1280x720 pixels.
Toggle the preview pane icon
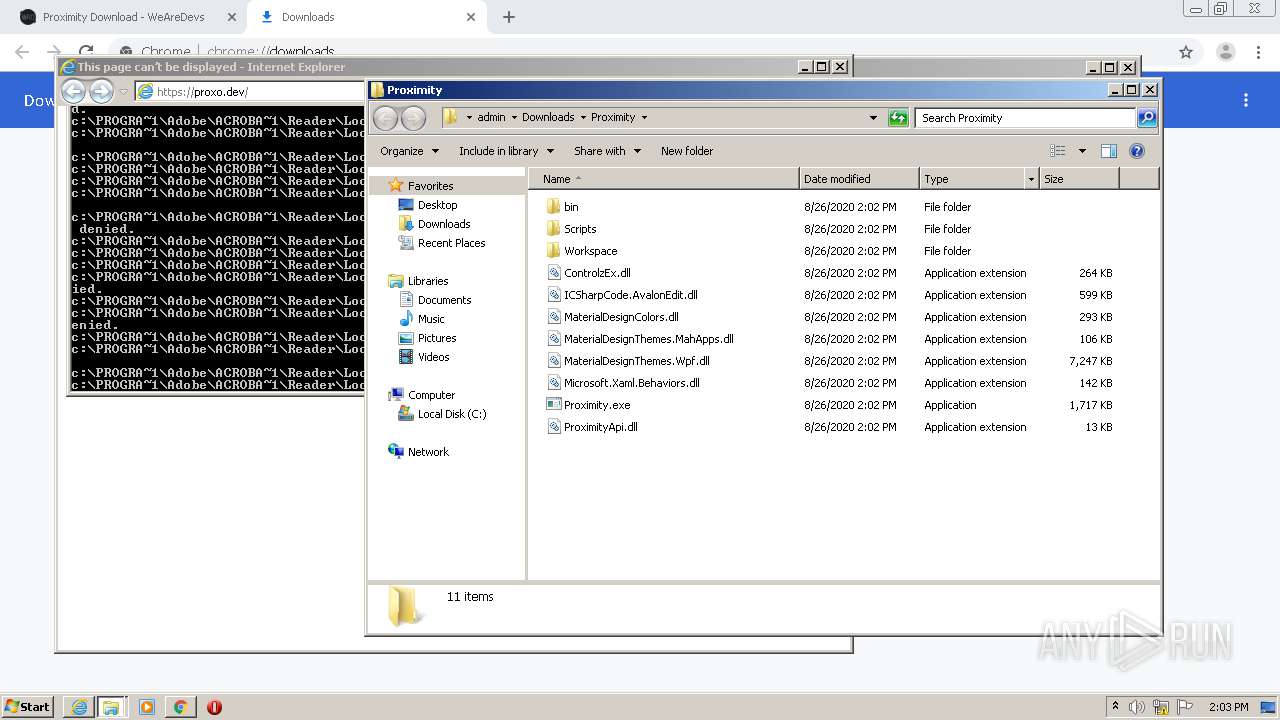click(x=1108, y=151)
